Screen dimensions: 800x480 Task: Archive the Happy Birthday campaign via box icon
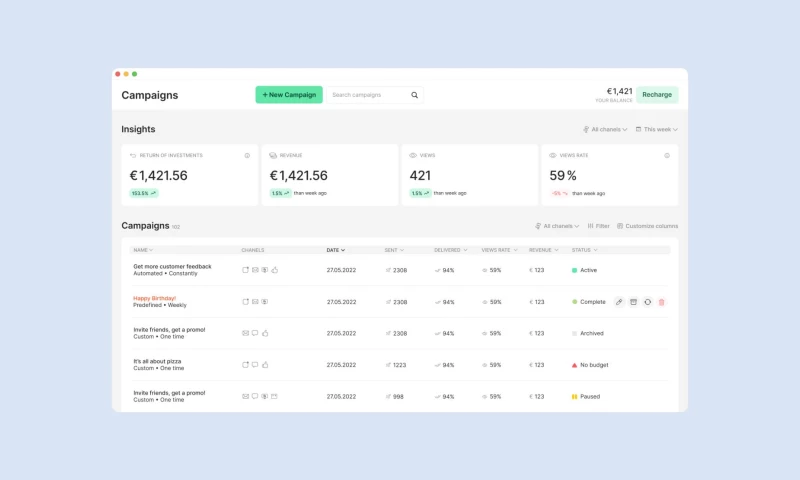tap(633, 302)
